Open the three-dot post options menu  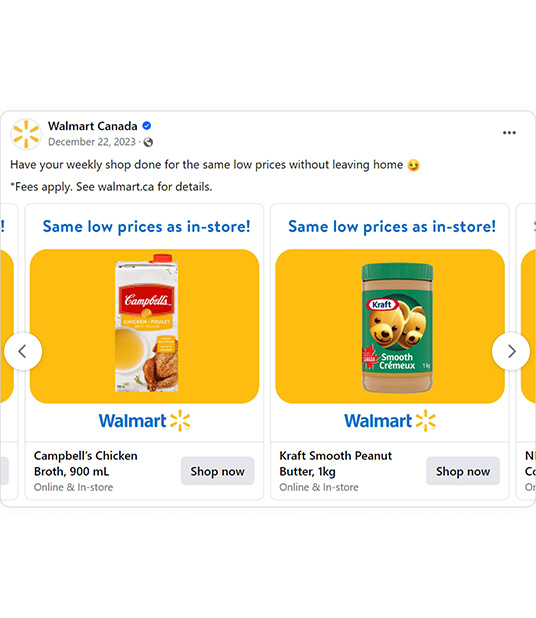click(x=509, y=133)
